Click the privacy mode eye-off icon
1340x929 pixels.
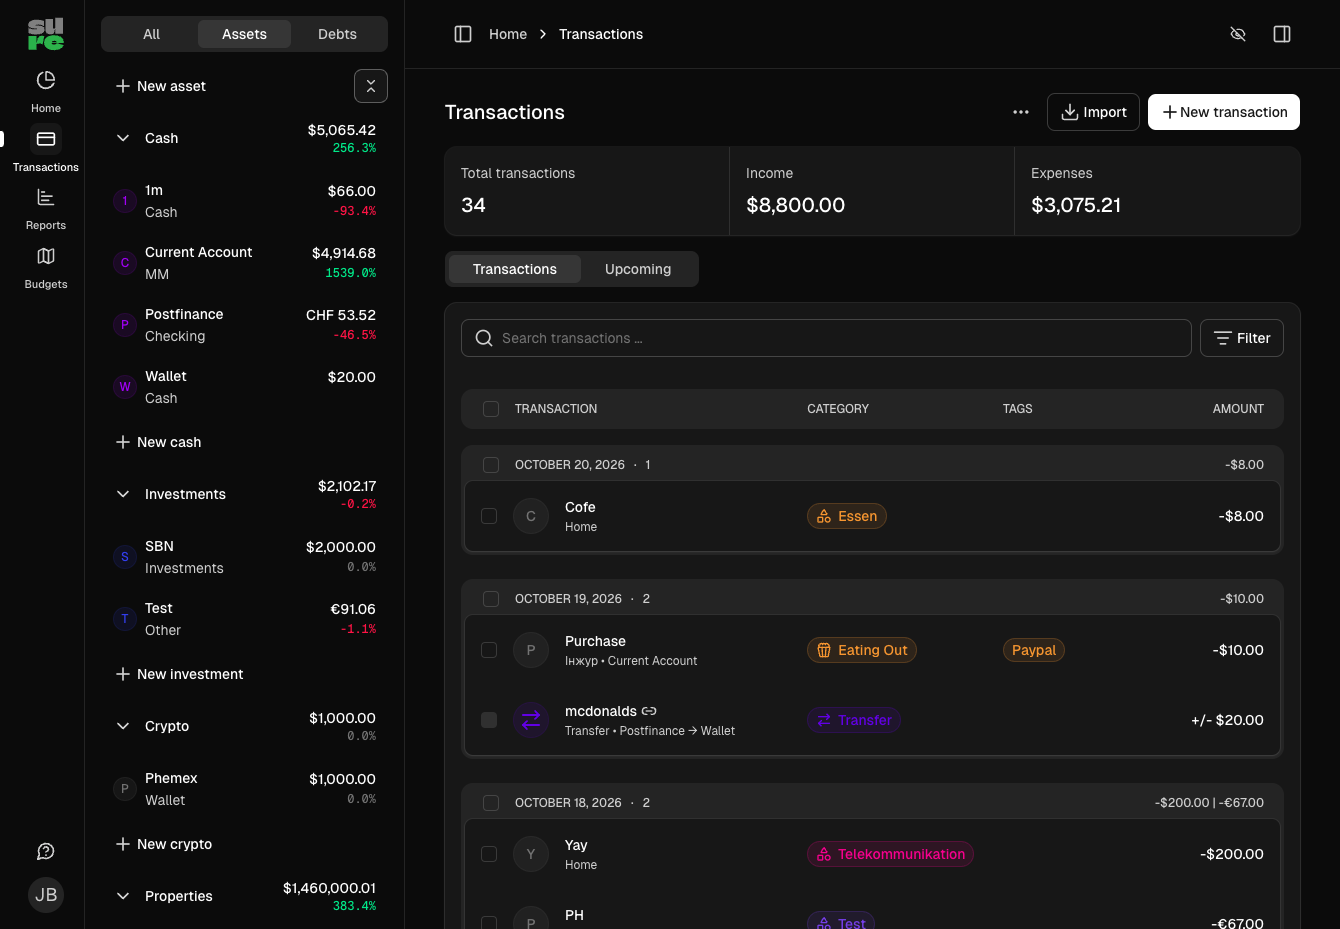(x=1238, y=34)
